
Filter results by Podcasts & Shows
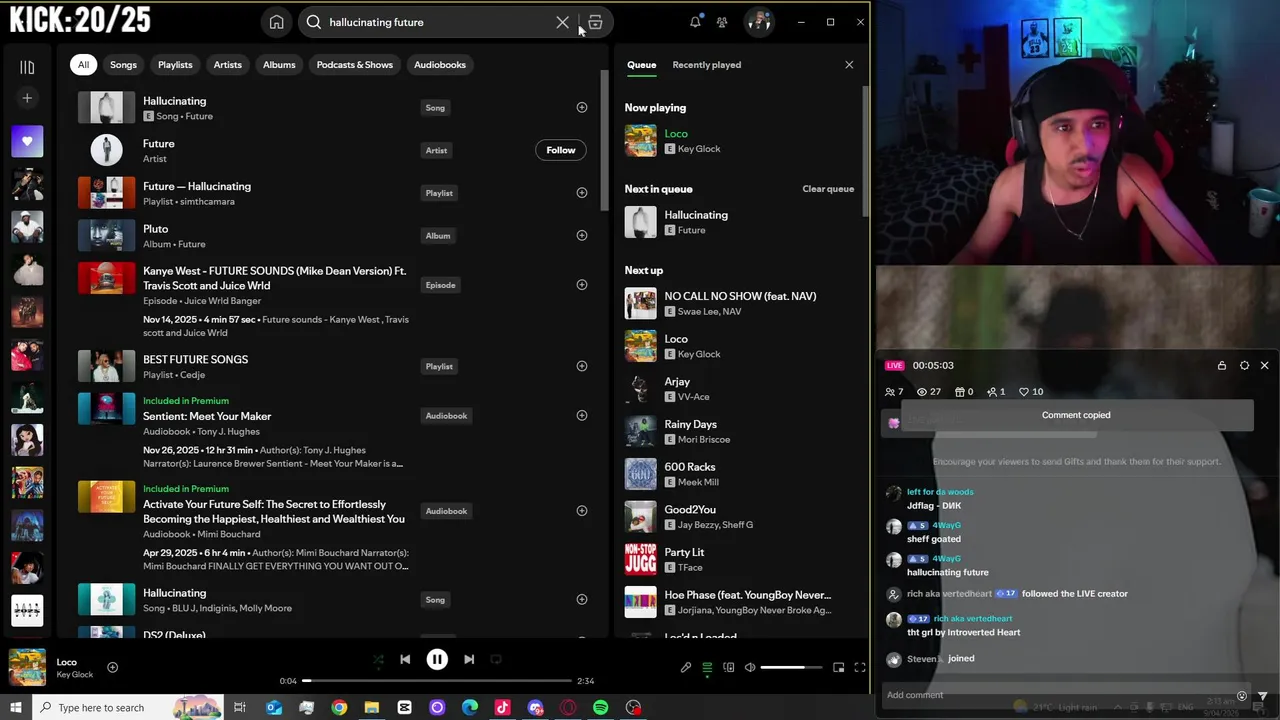(x=355, y=65)
